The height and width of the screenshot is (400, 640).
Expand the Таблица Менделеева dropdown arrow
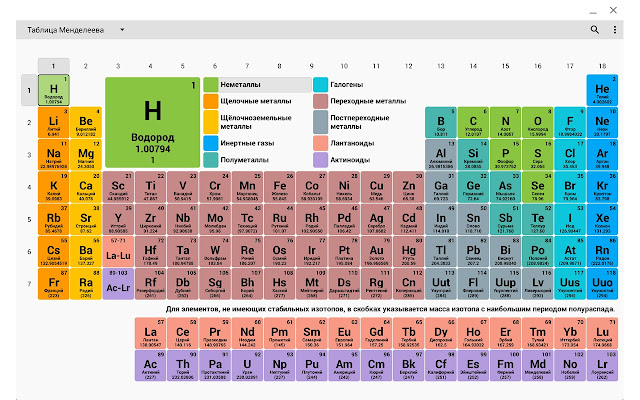(122, 30)
